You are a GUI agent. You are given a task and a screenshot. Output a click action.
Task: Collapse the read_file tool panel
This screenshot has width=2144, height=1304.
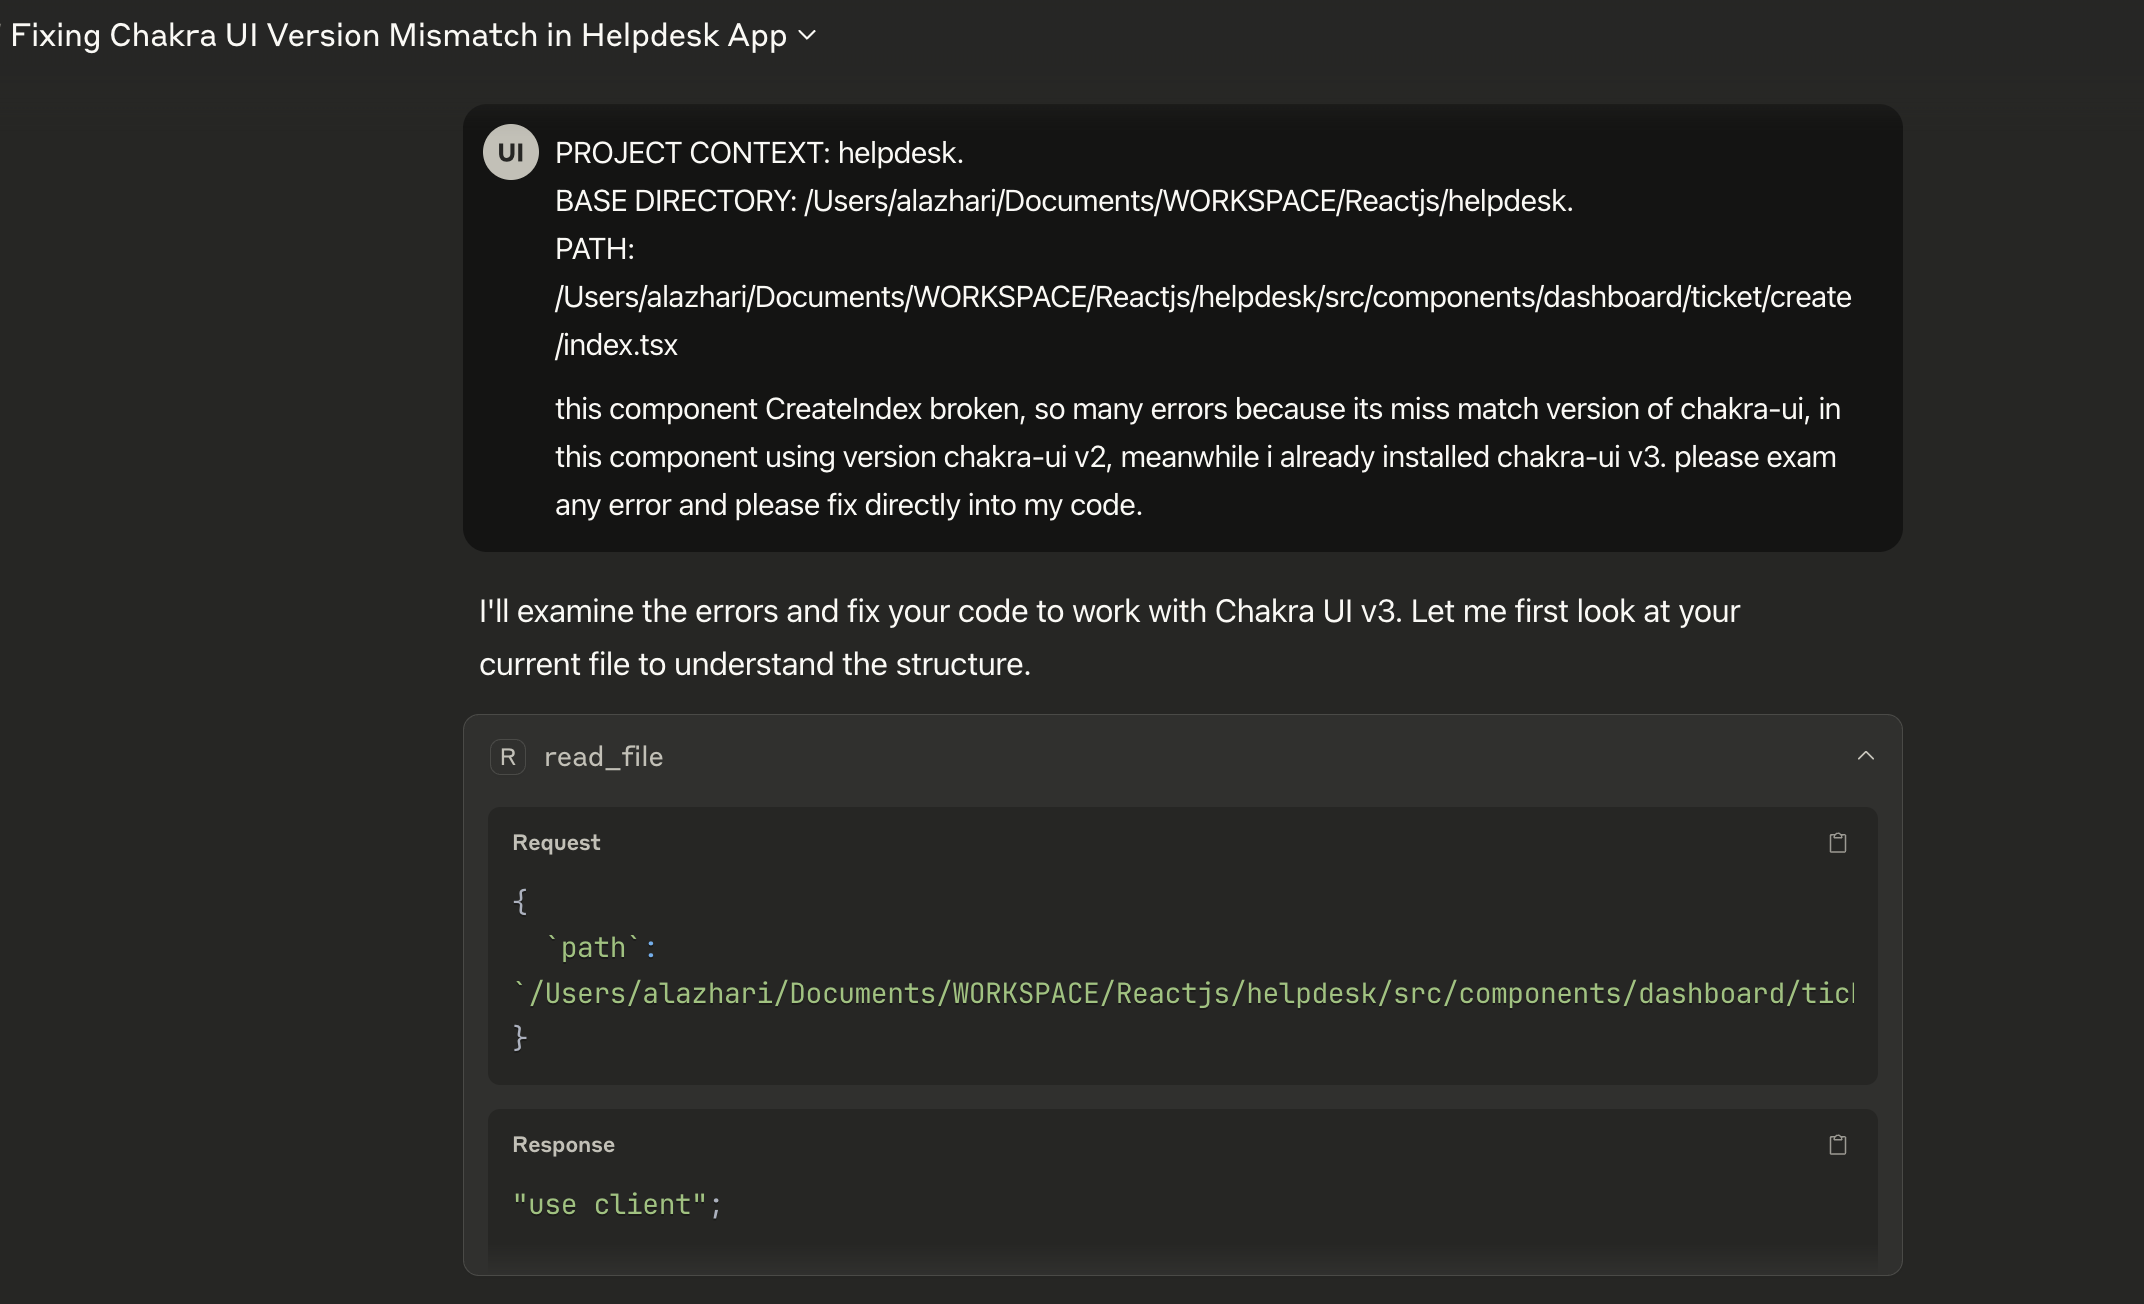tap(1865, 756)
